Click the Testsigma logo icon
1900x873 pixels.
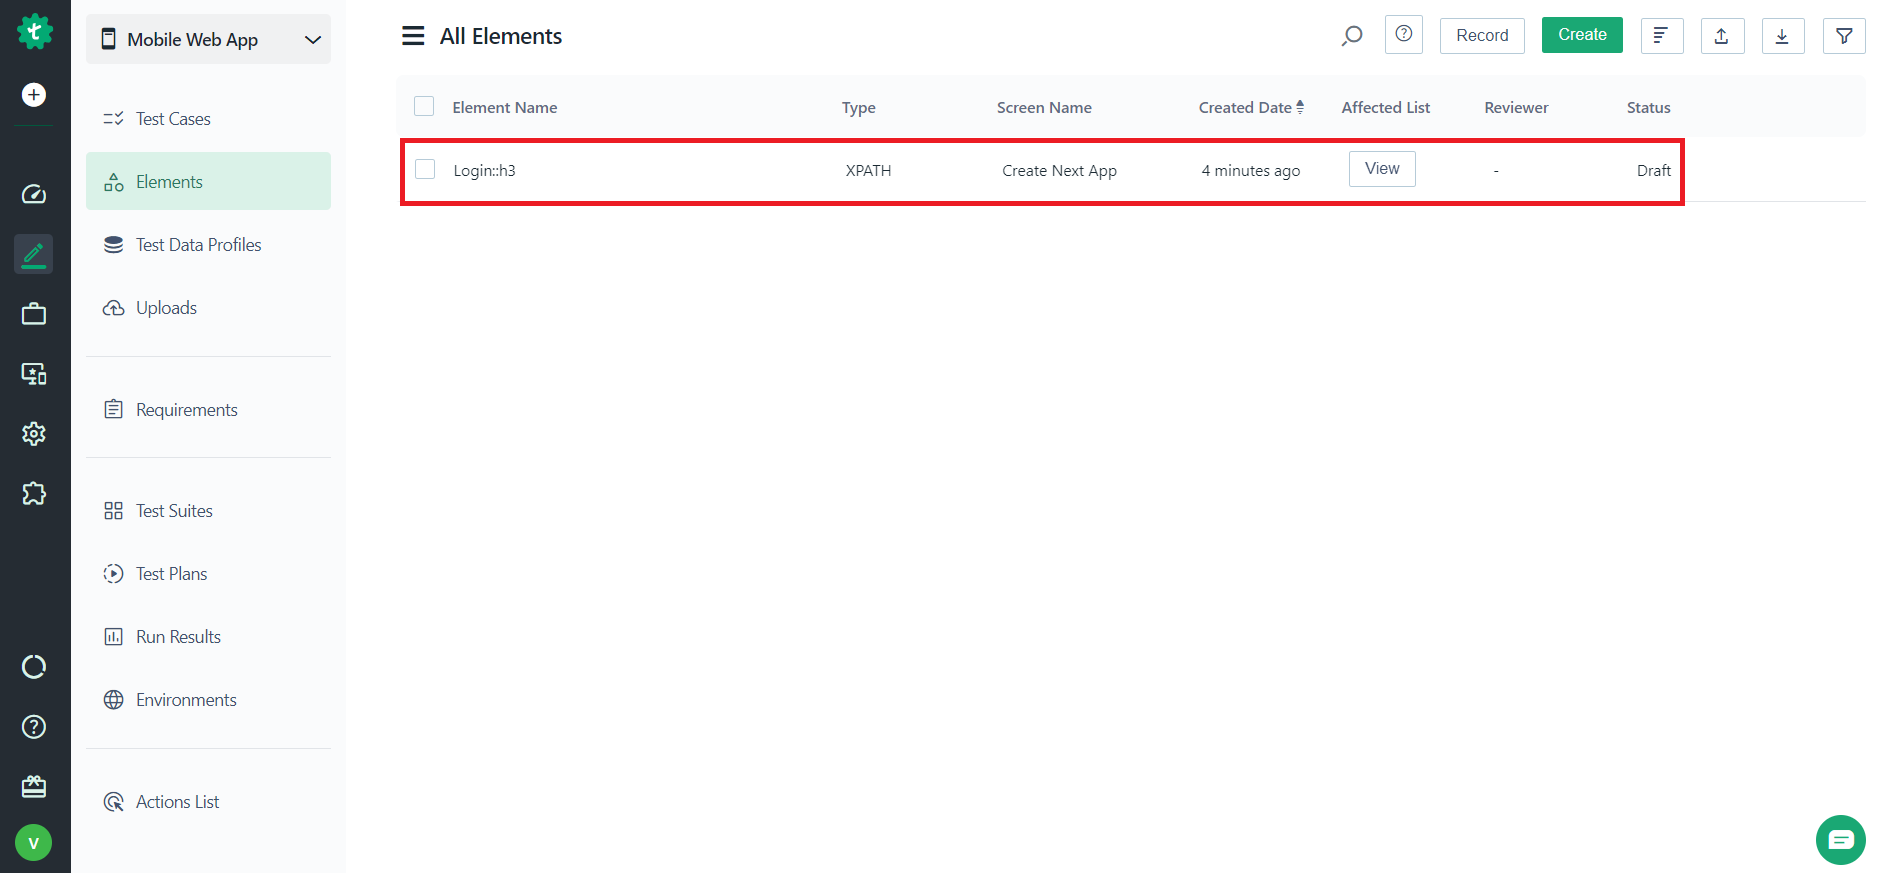(x=35, y=32)
